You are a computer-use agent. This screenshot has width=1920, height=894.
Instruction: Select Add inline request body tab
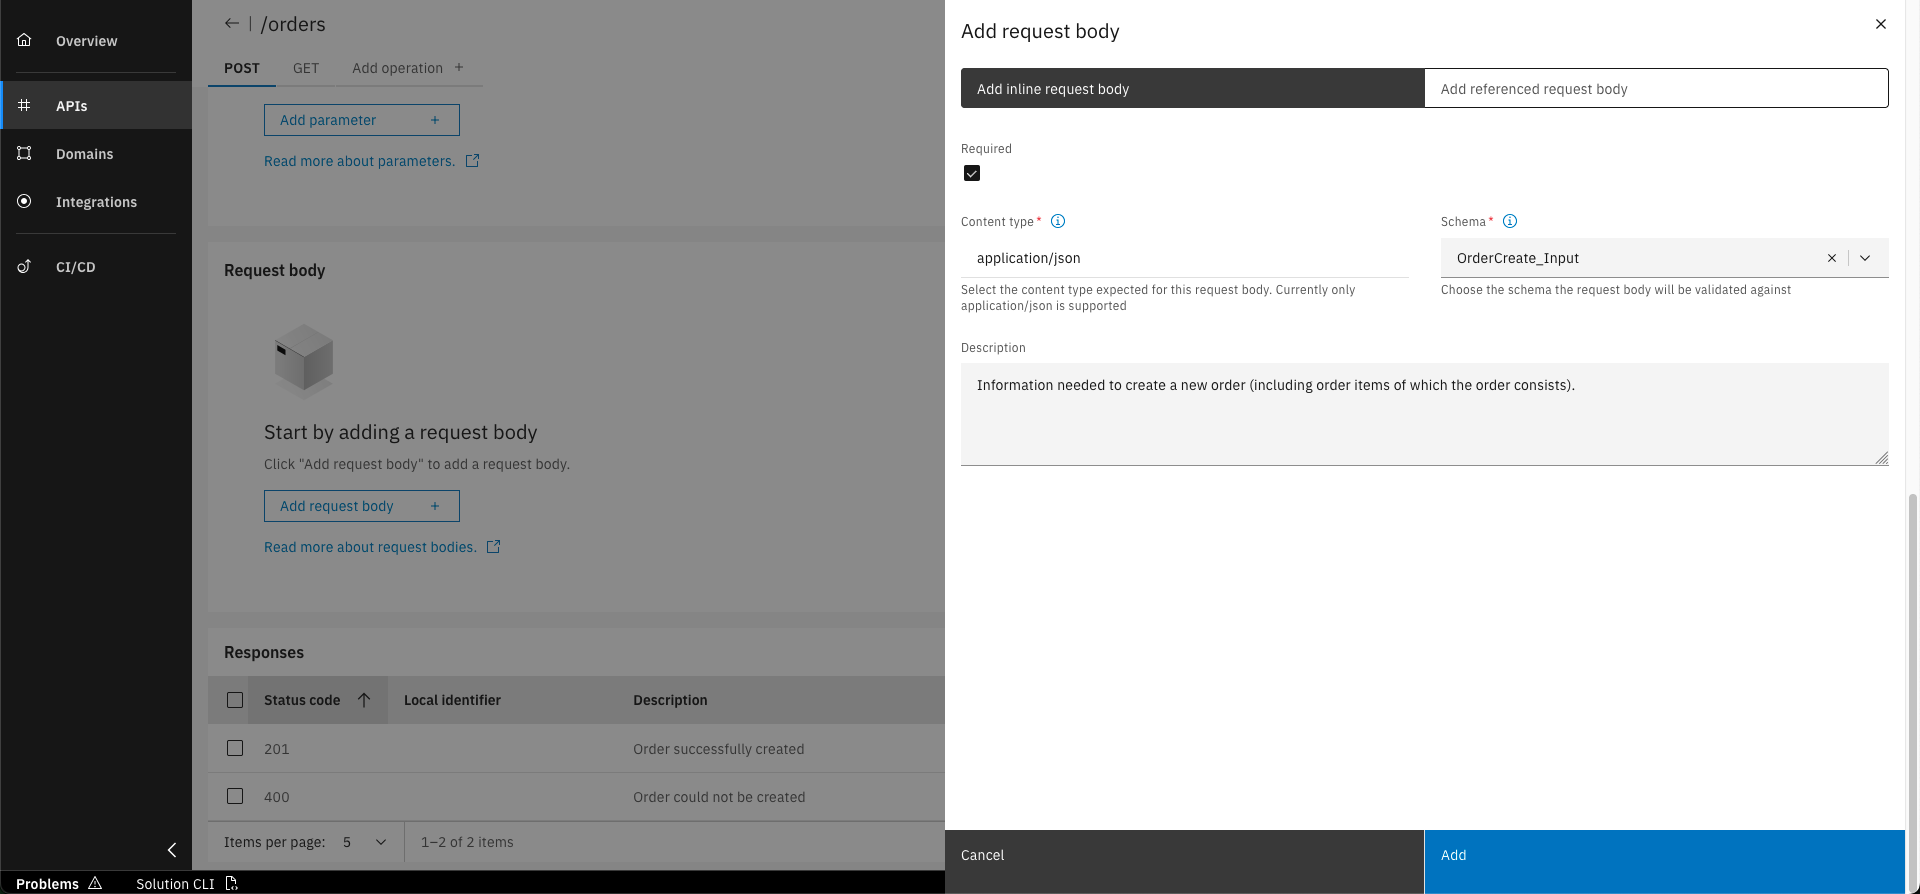1192,88
